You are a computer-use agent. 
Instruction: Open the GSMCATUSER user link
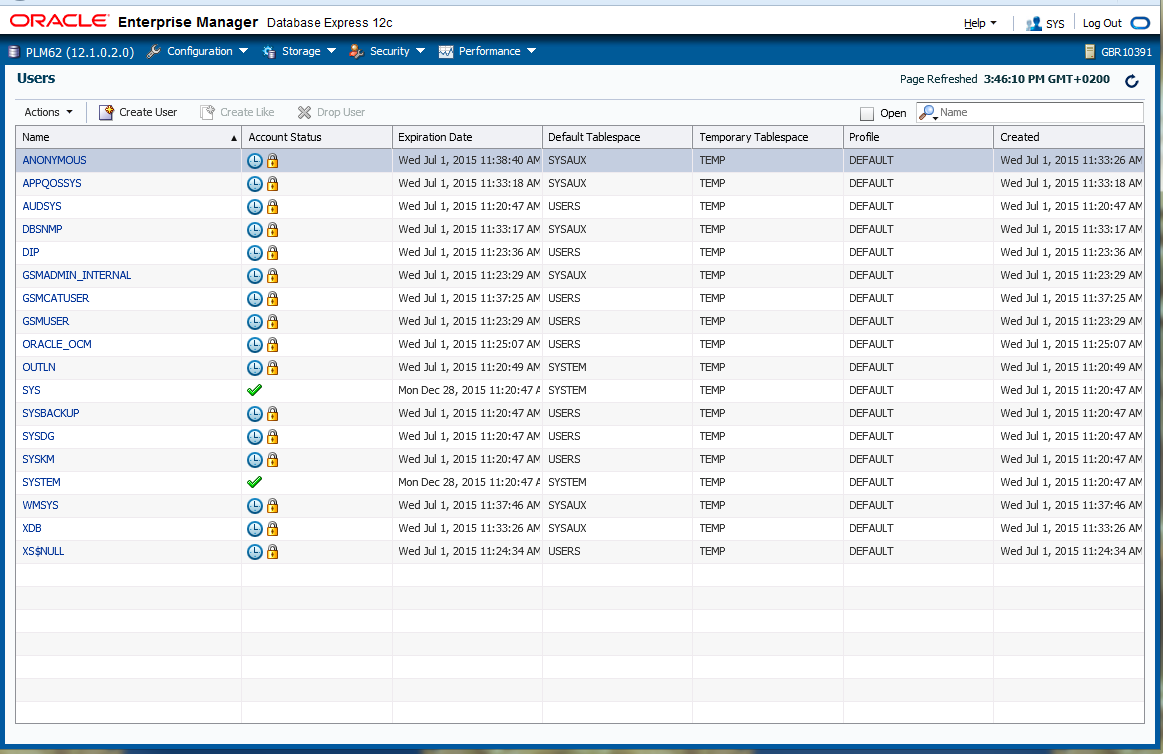pyautogui.click(x=56, y=298)
